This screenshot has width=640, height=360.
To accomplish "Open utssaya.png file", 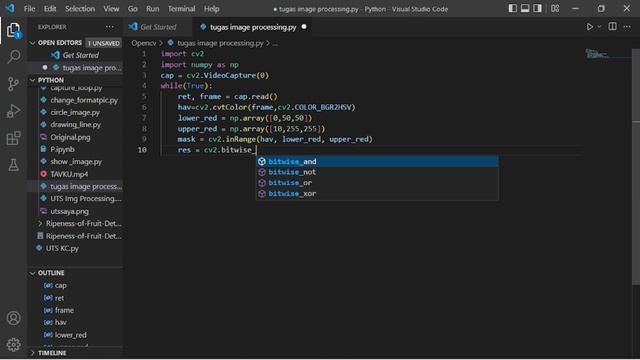I will click(76, 211).
